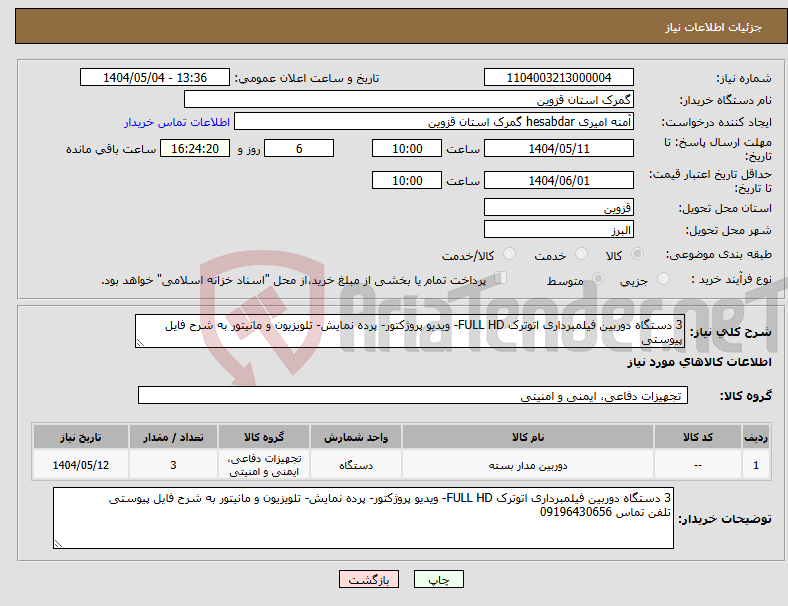788x606 pixels.
Task: Click the requester field آمنه امیری hesabdar
Action: tap(434, 122)
